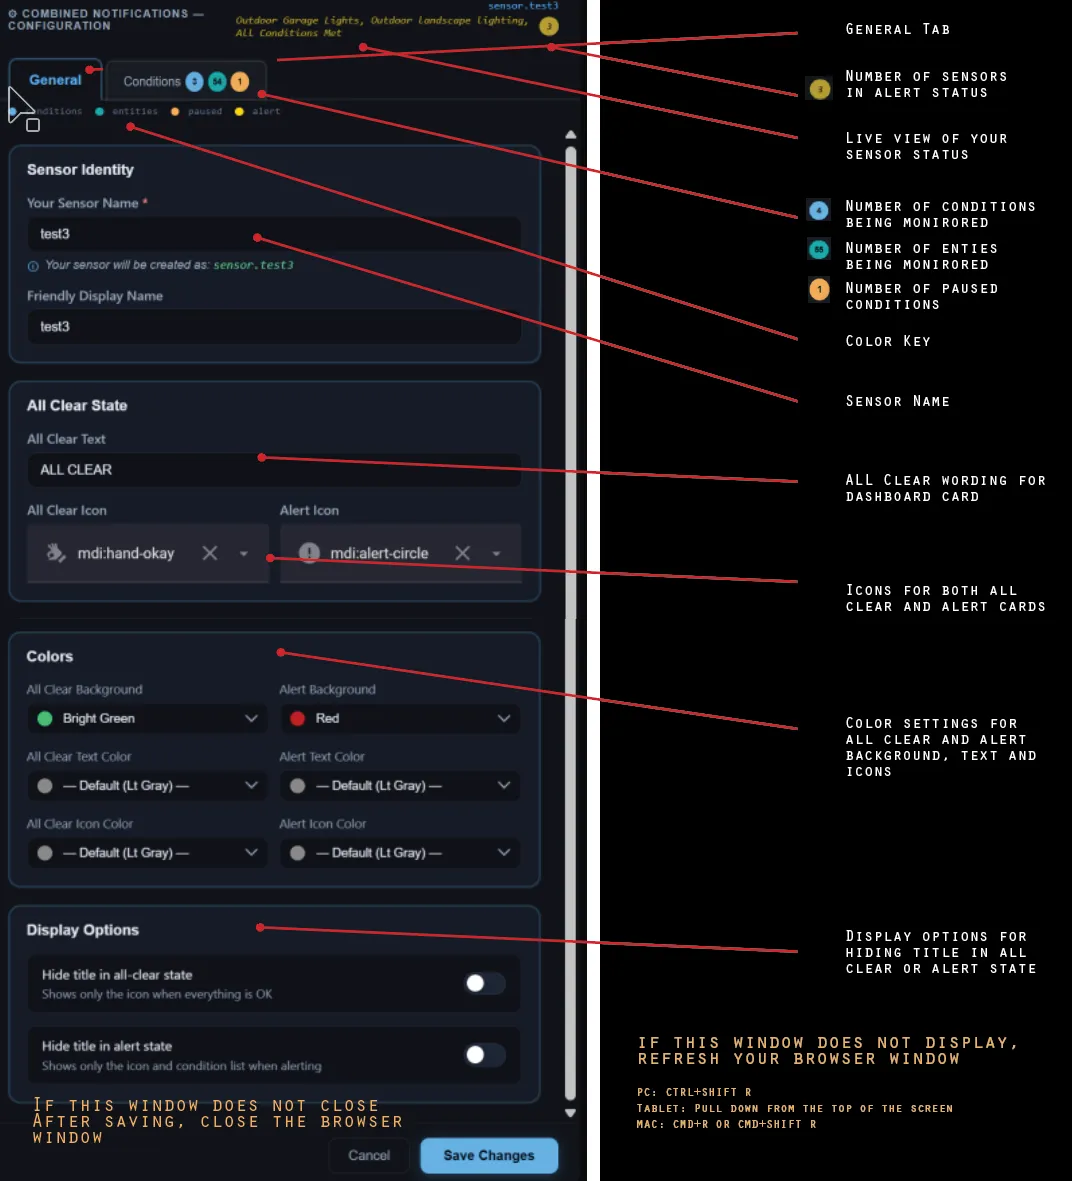Focus the Friendly Display Name field
Viewport: 1072px width, 1181px height.
click(x=274, y=327)
